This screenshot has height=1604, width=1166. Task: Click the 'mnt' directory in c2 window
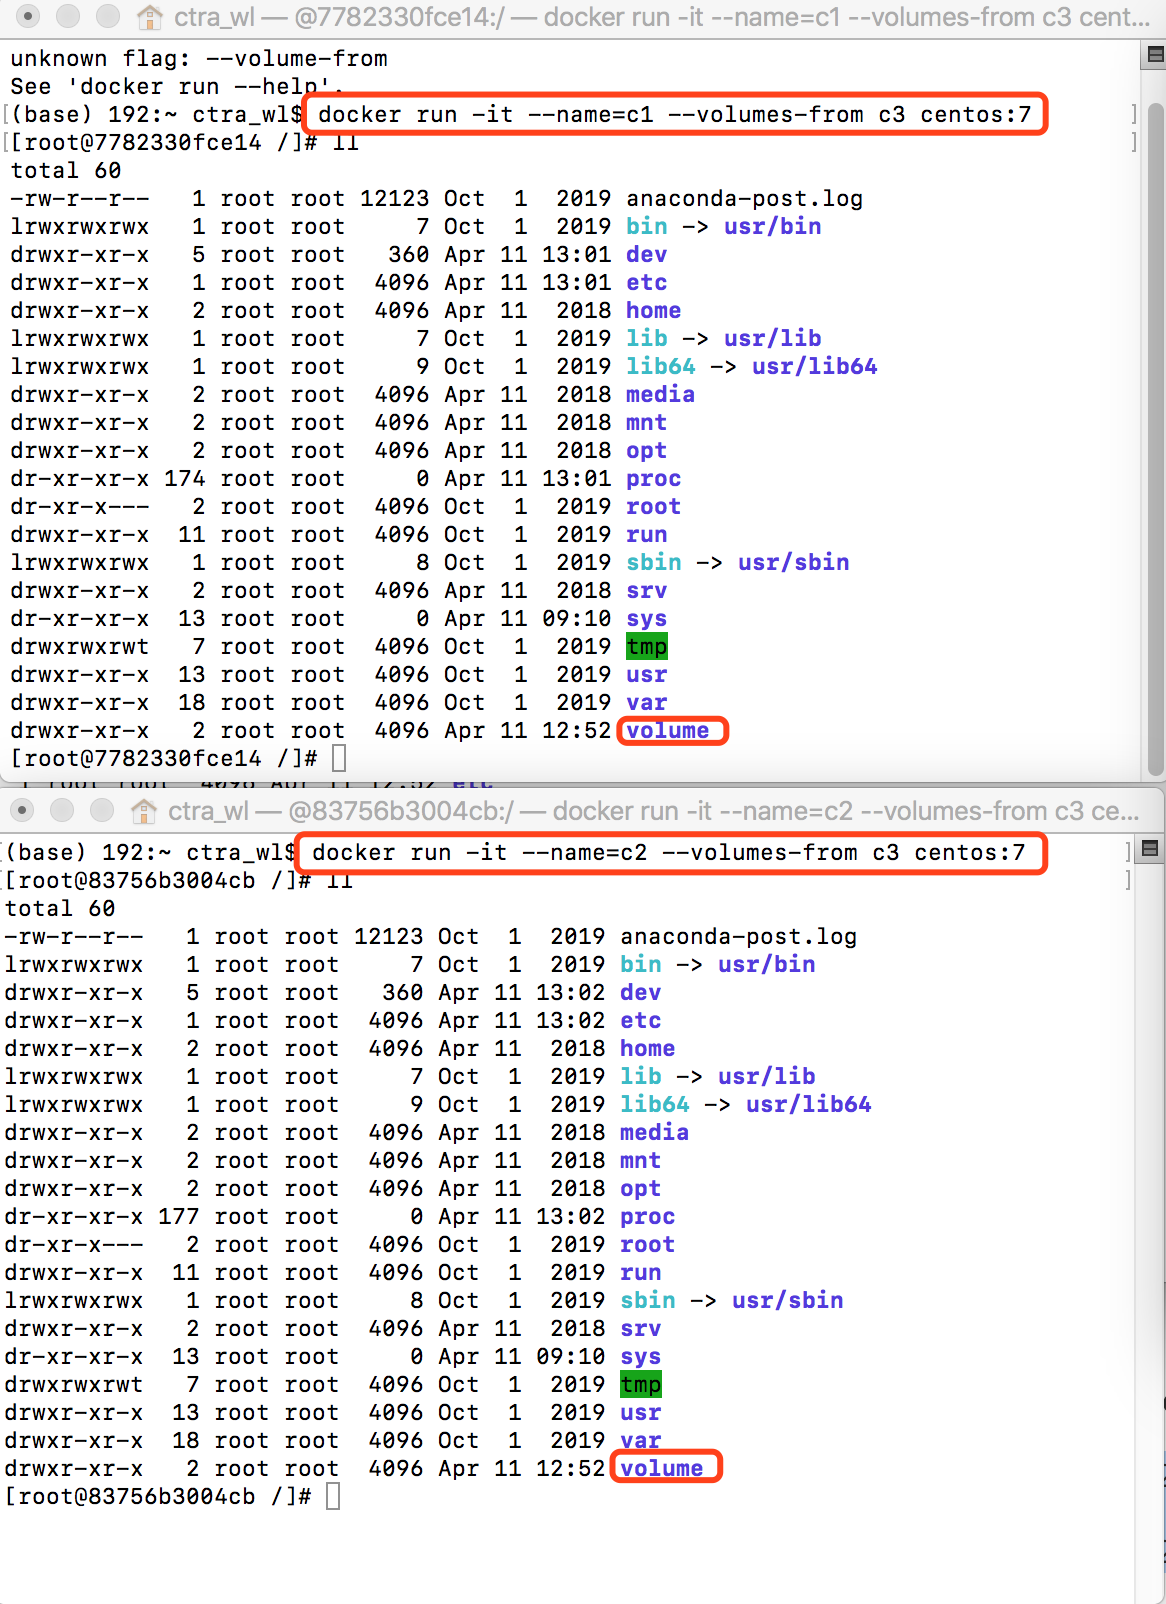(x=641, y=1161)
